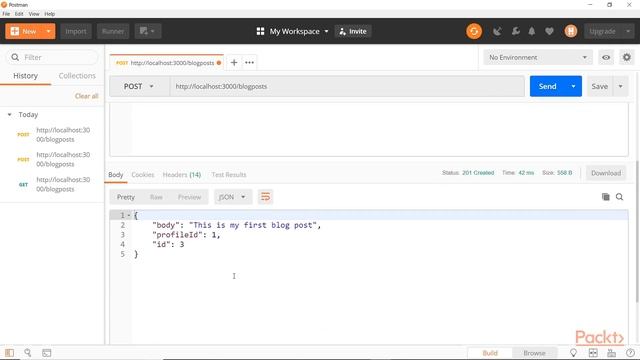Screen dimensions: 640x360
Task: Click the request URL input field
Action: pyautogui.click(x=347, y=87)
